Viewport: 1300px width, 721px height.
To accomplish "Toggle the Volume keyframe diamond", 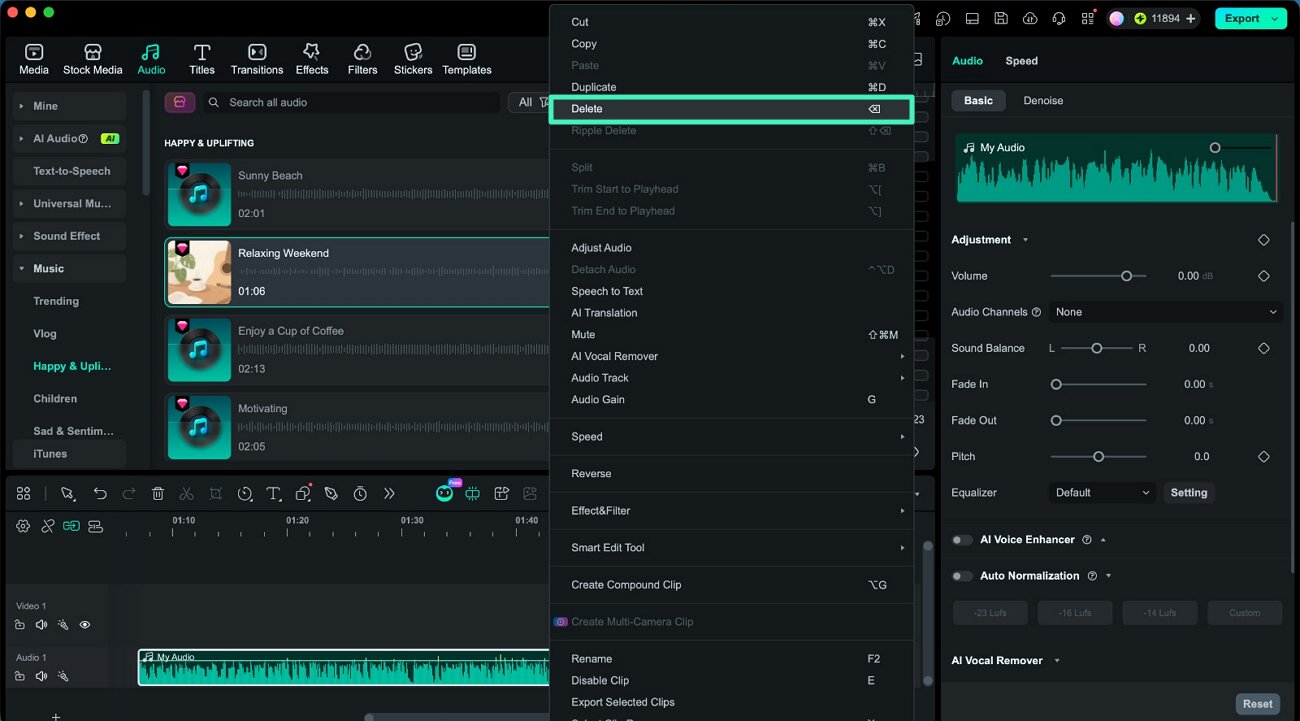I will (1263, 276).
